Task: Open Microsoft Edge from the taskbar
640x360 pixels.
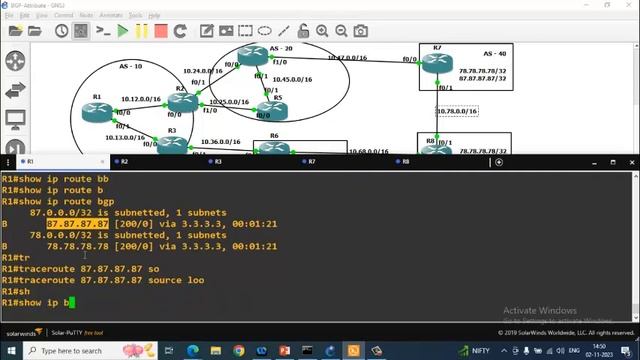Action: pos(193,351)
